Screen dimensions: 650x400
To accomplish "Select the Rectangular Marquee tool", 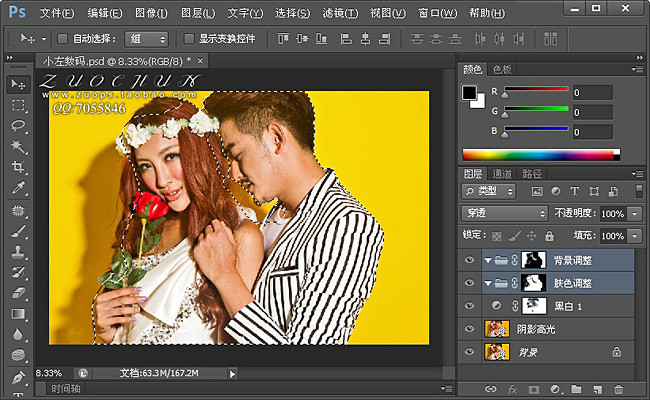I will 18,105.
